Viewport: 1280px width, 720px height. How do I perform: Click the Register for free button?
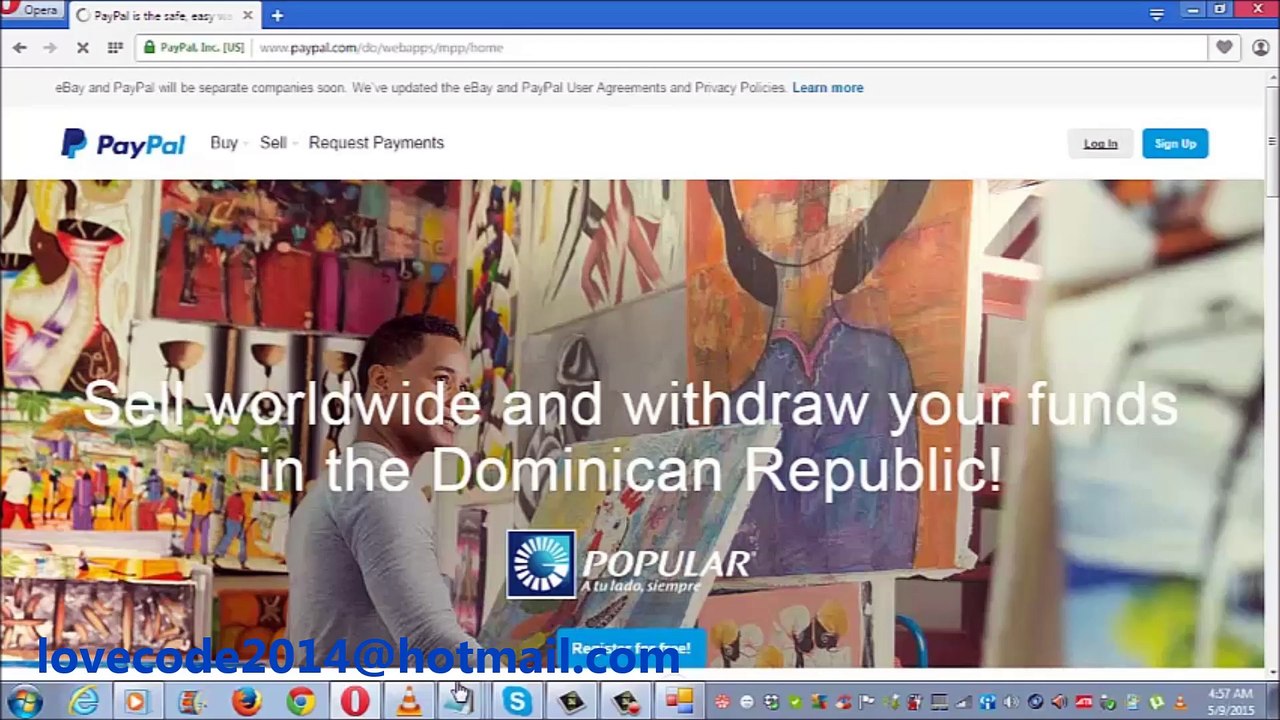pyautogui.click(x=631, y=649)
